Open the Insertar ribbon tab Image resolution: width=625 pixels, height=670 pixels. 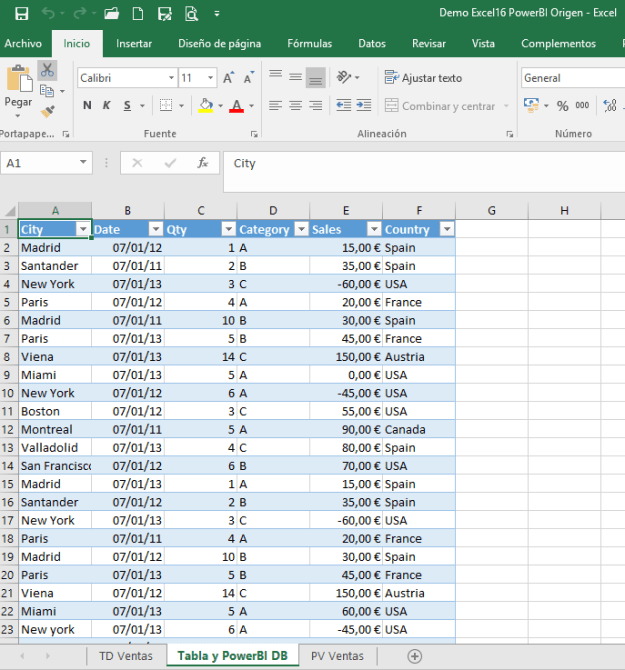pyautogui.click(x=134, y=44)
